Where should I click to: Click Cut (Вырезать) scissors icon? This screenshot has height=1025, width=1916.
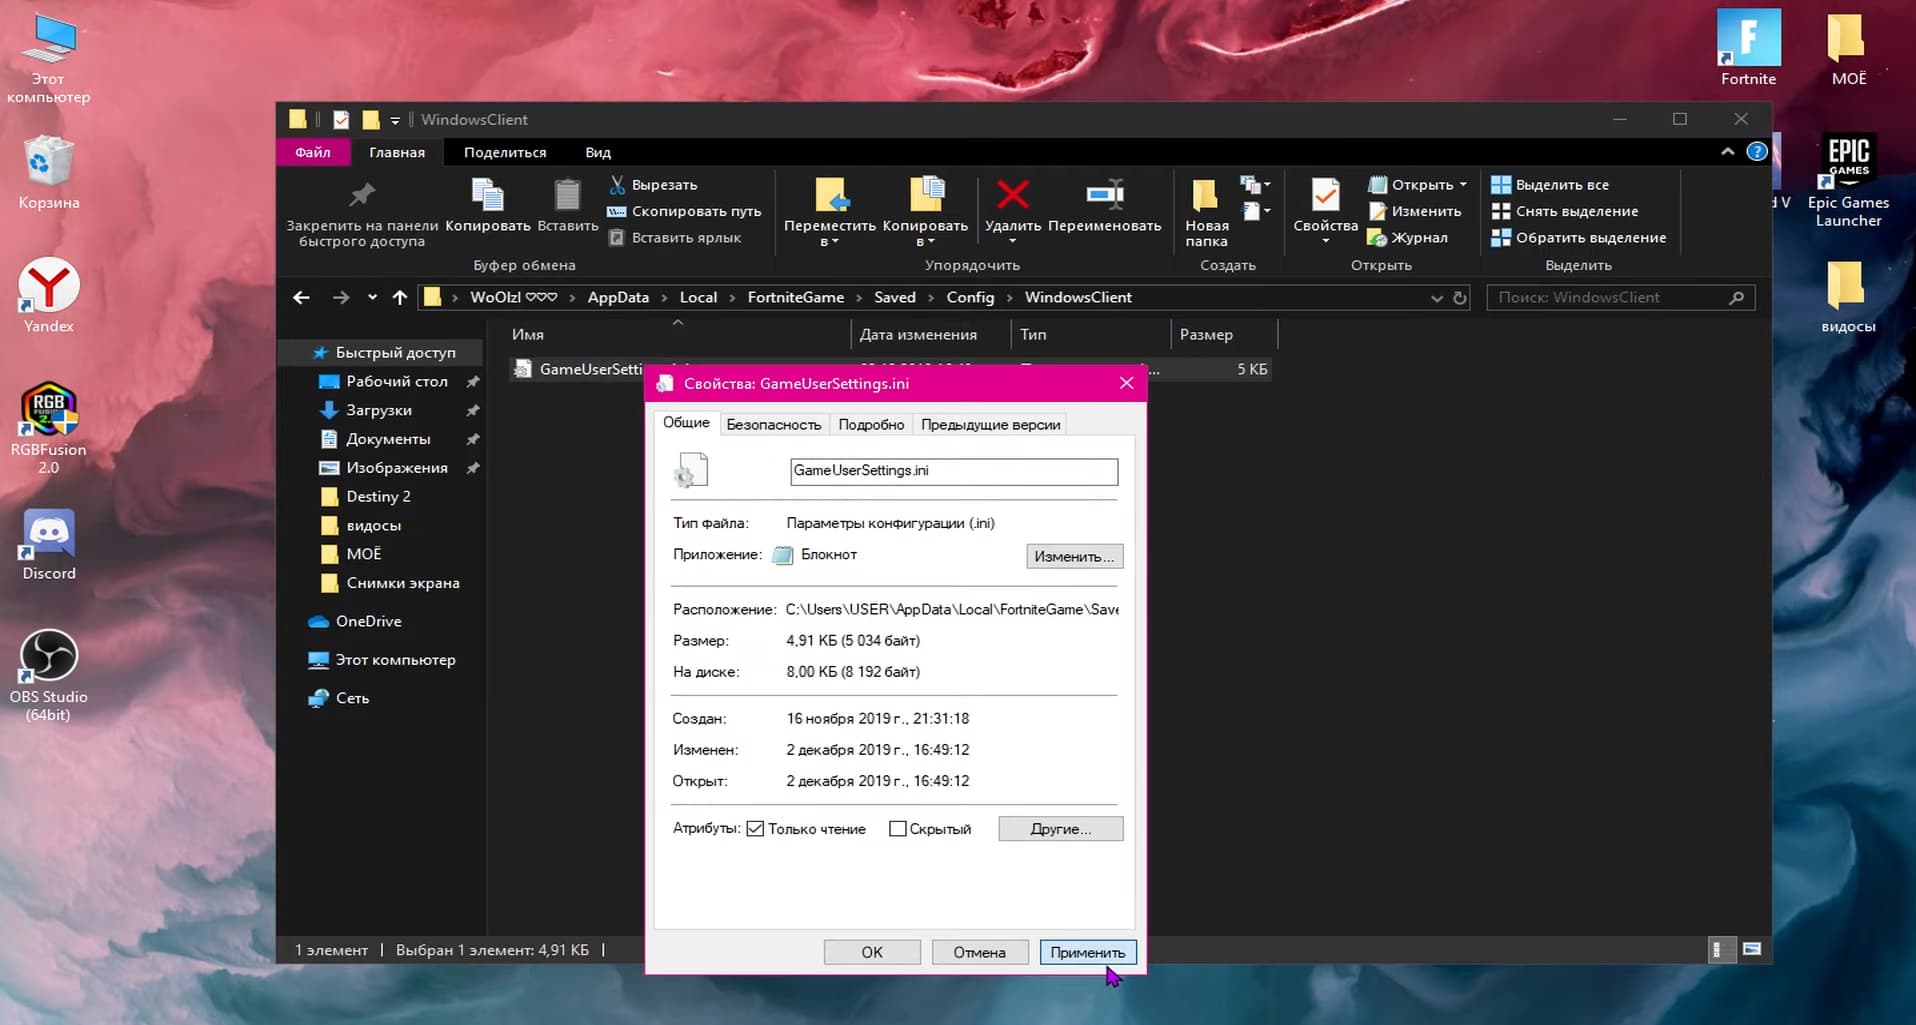coord(617,185)
